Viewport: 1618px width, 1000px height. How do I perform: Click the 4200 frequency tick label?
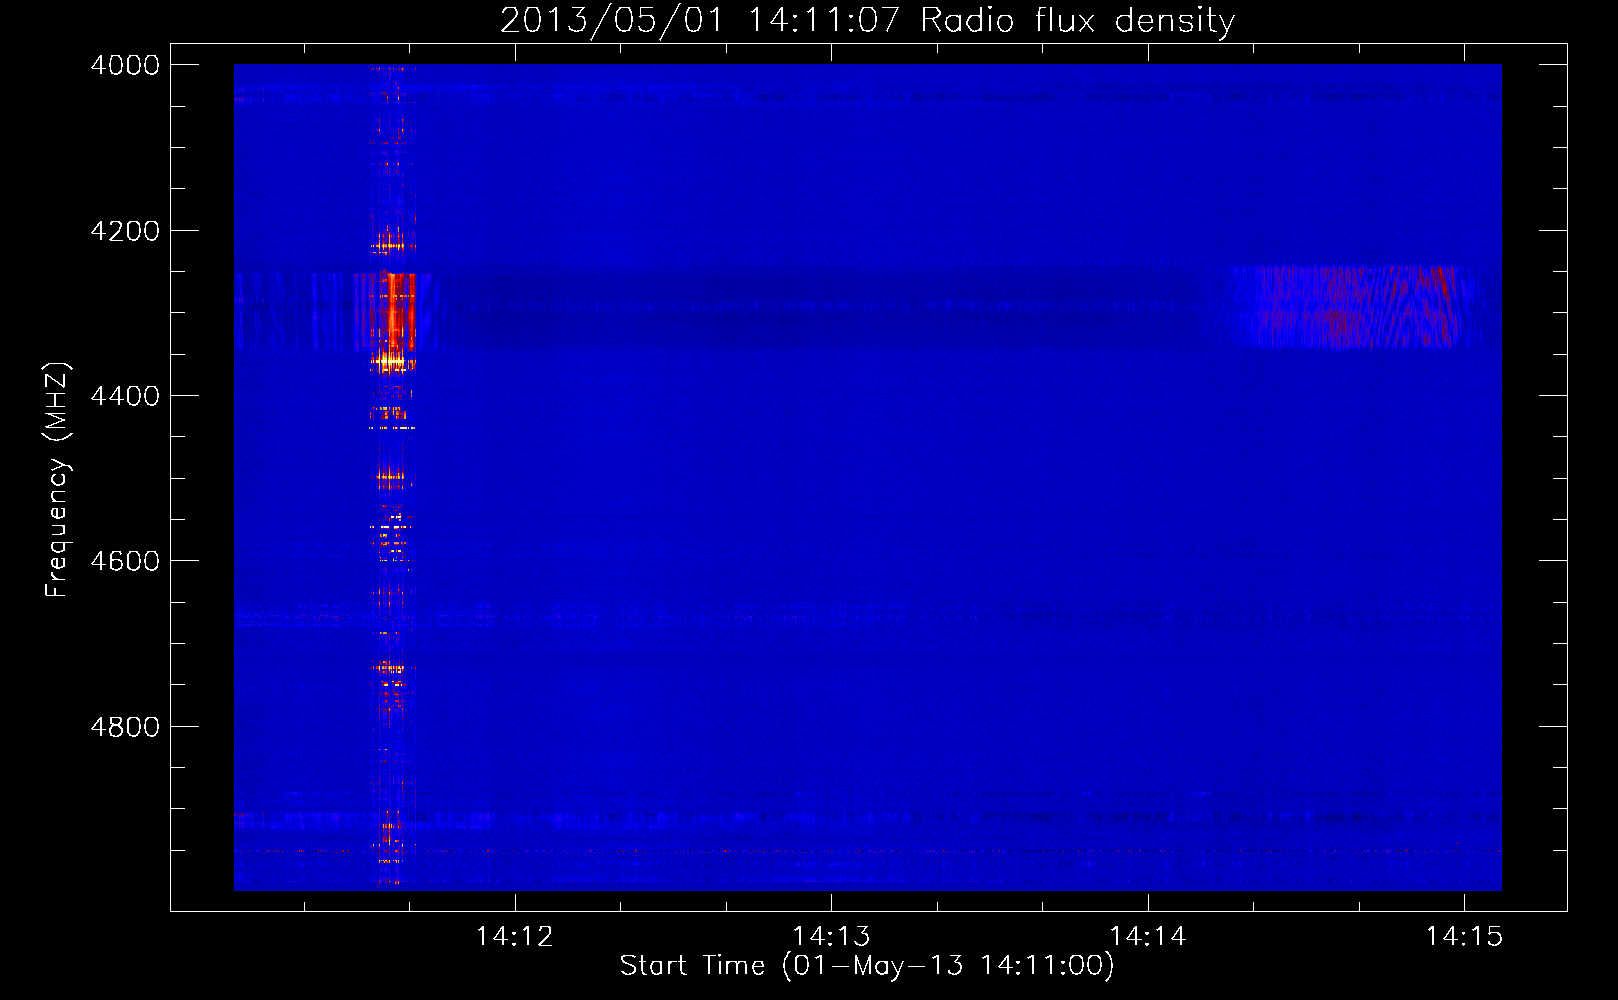125,231
